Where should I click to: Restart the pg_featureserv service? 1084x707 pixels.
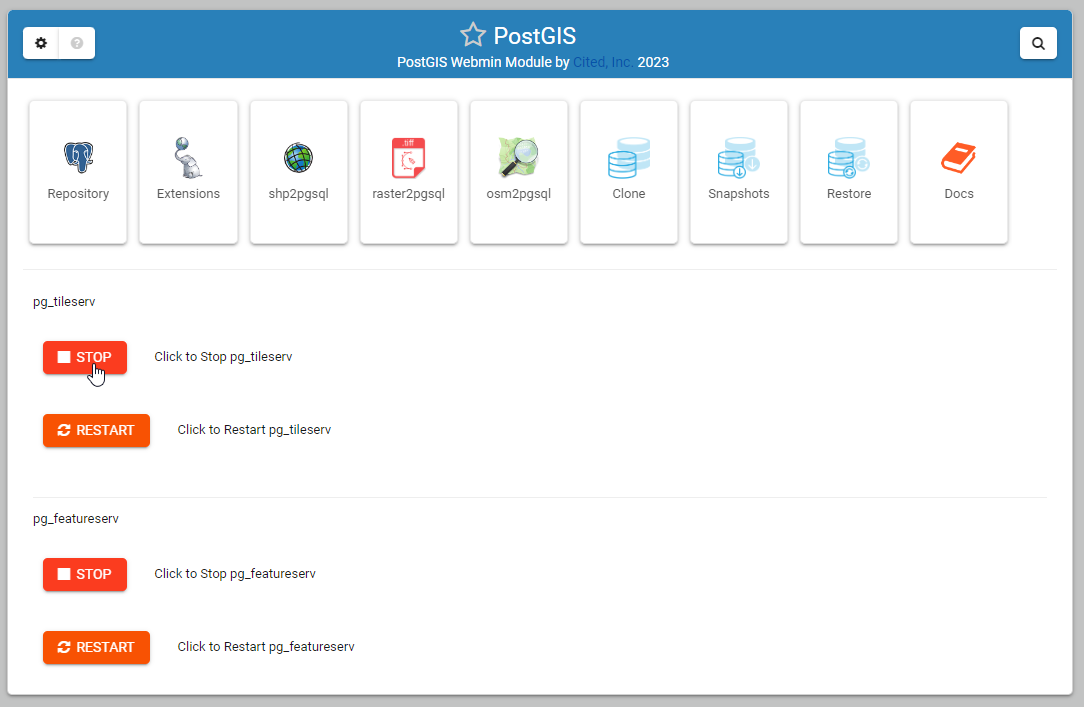point(96,647)
